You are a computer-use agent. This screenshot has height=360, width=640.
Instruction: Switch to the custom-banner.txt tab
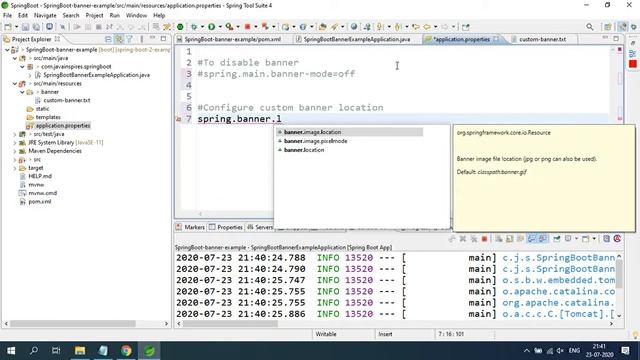(542, 40)
